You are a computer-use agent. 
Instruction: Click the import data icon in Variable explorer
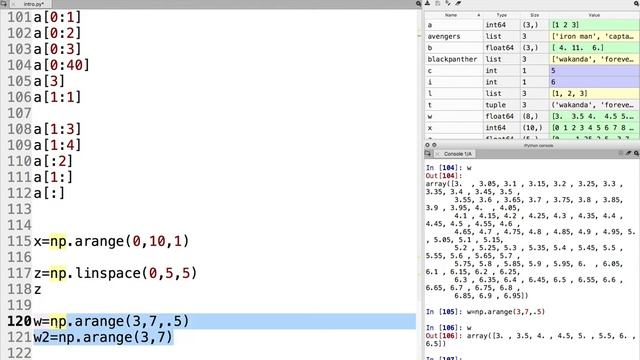coord(427,3)
